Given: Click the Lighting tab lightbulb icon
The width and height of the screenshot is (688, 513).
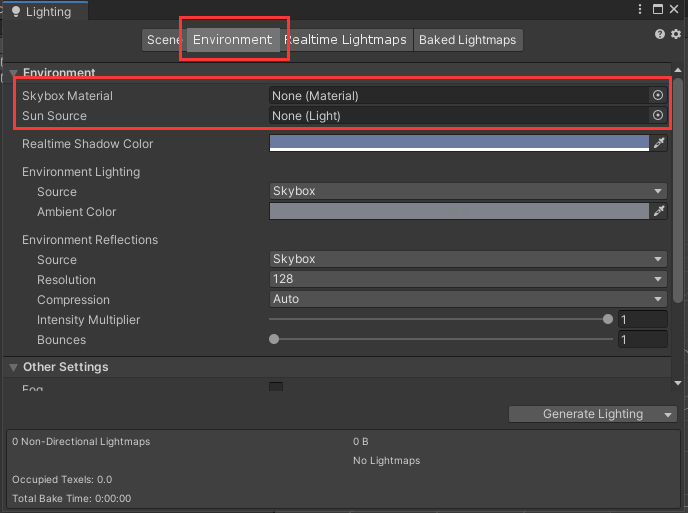Looking at the screenshot, I should pyautogui.click(x=16, y=12).
